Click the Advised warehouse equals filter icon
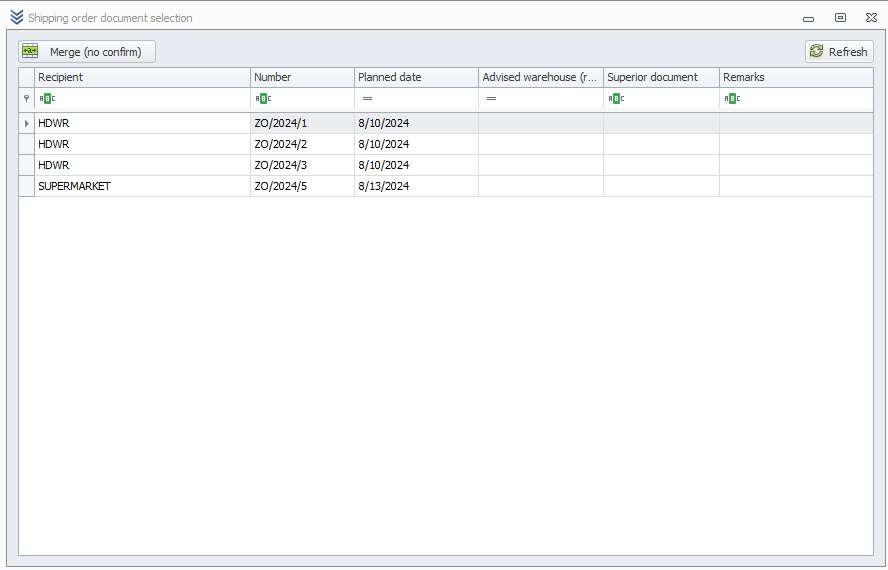The height and width of the screenshot is (570, 888). [x=491, y=99]
